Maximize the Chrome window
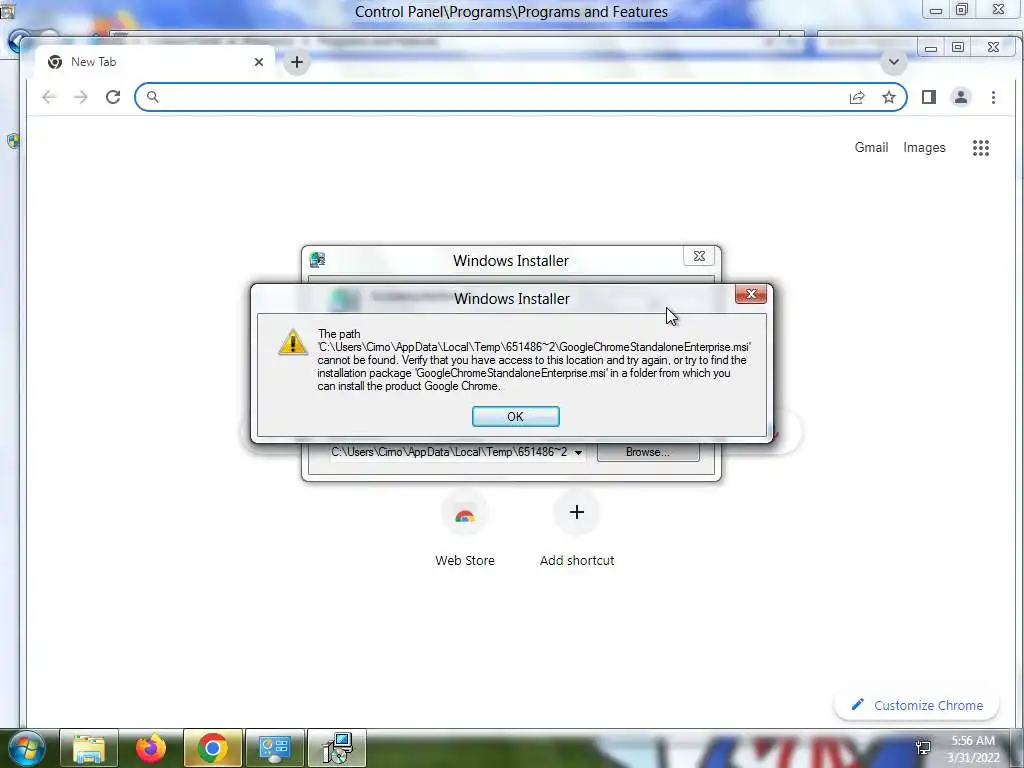 point(957,48)
